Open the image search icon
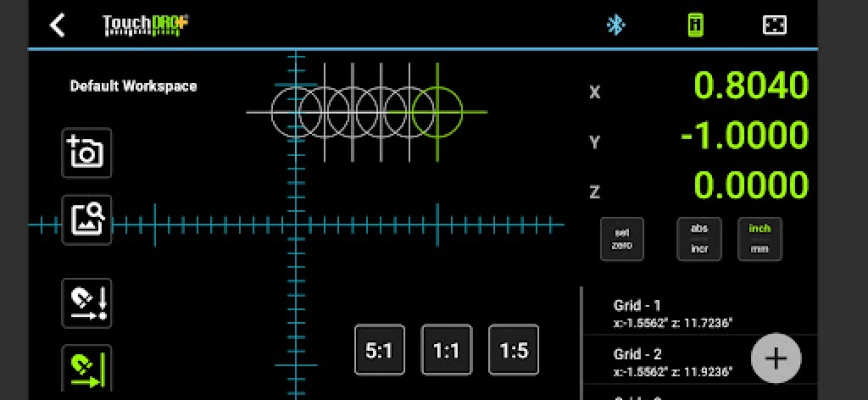 86,219
